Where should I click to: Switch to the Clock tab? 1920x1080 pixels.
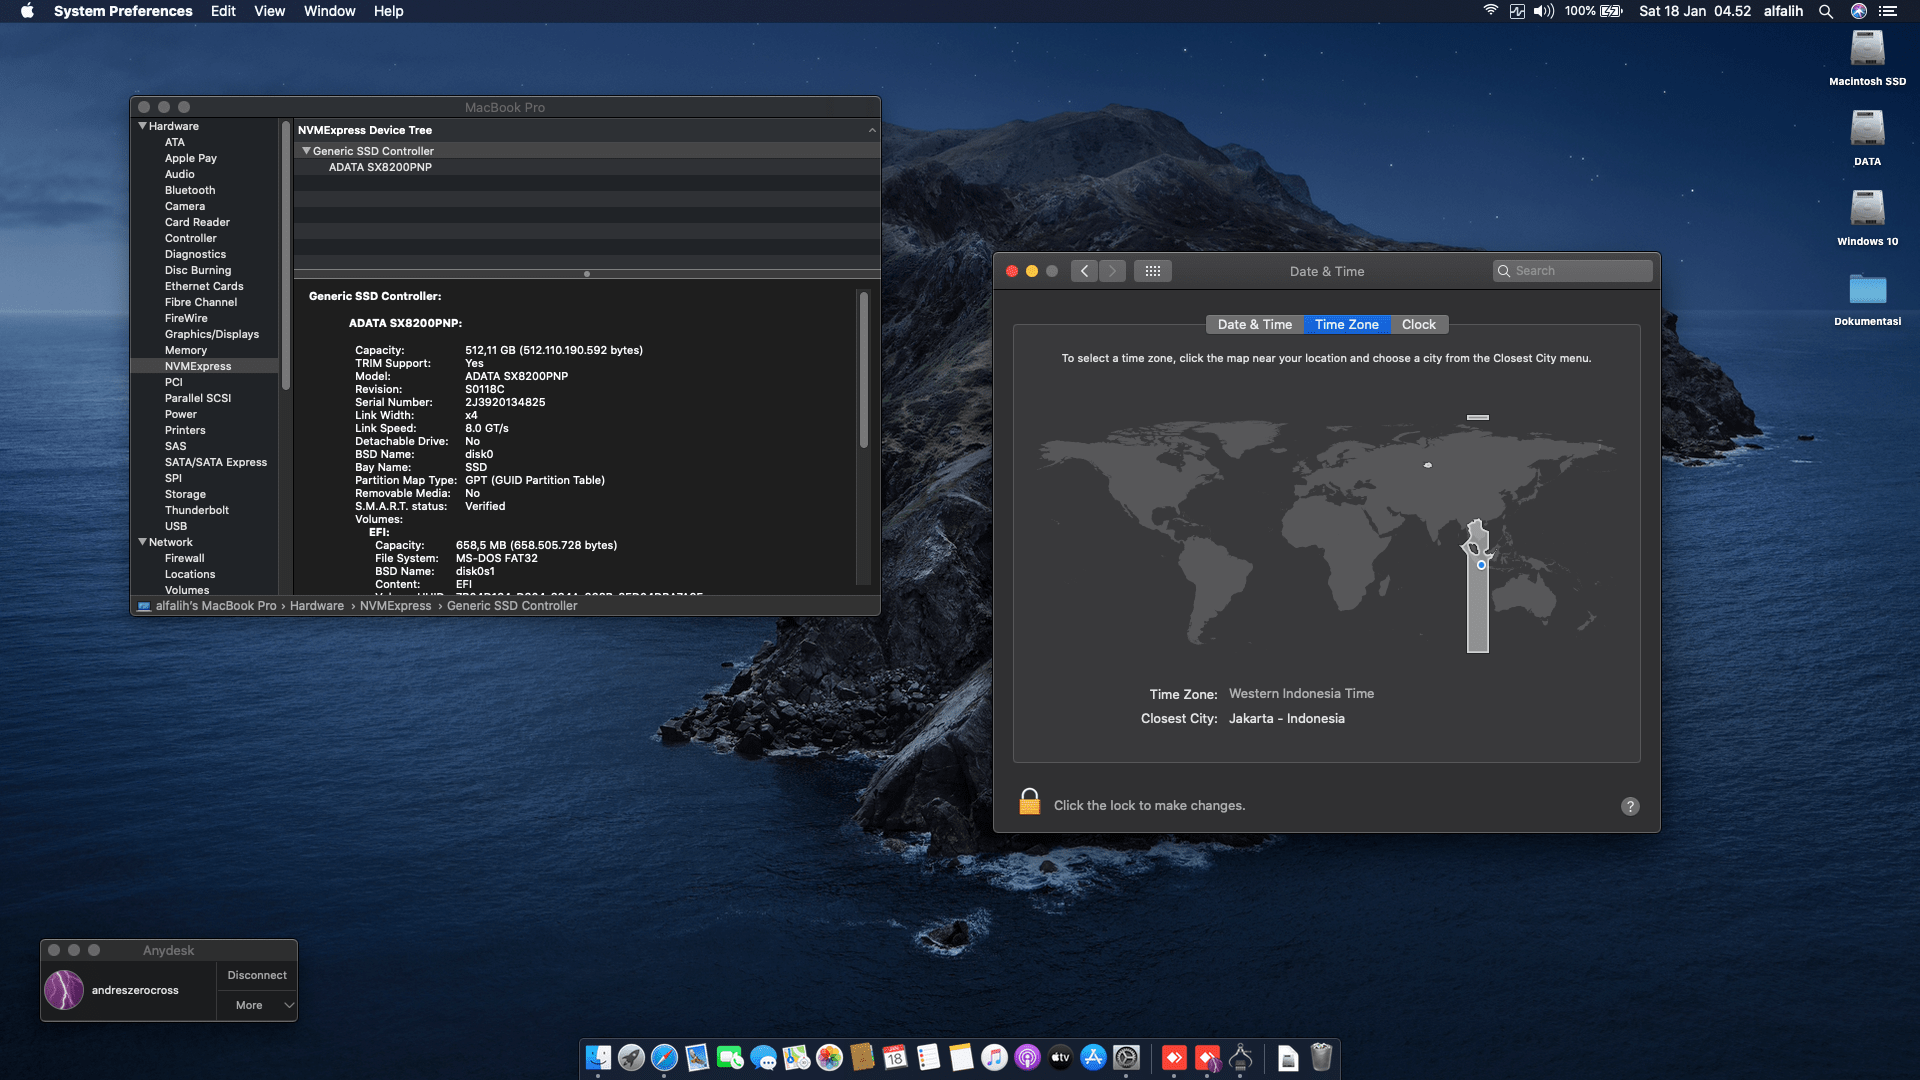(1419, 325)
